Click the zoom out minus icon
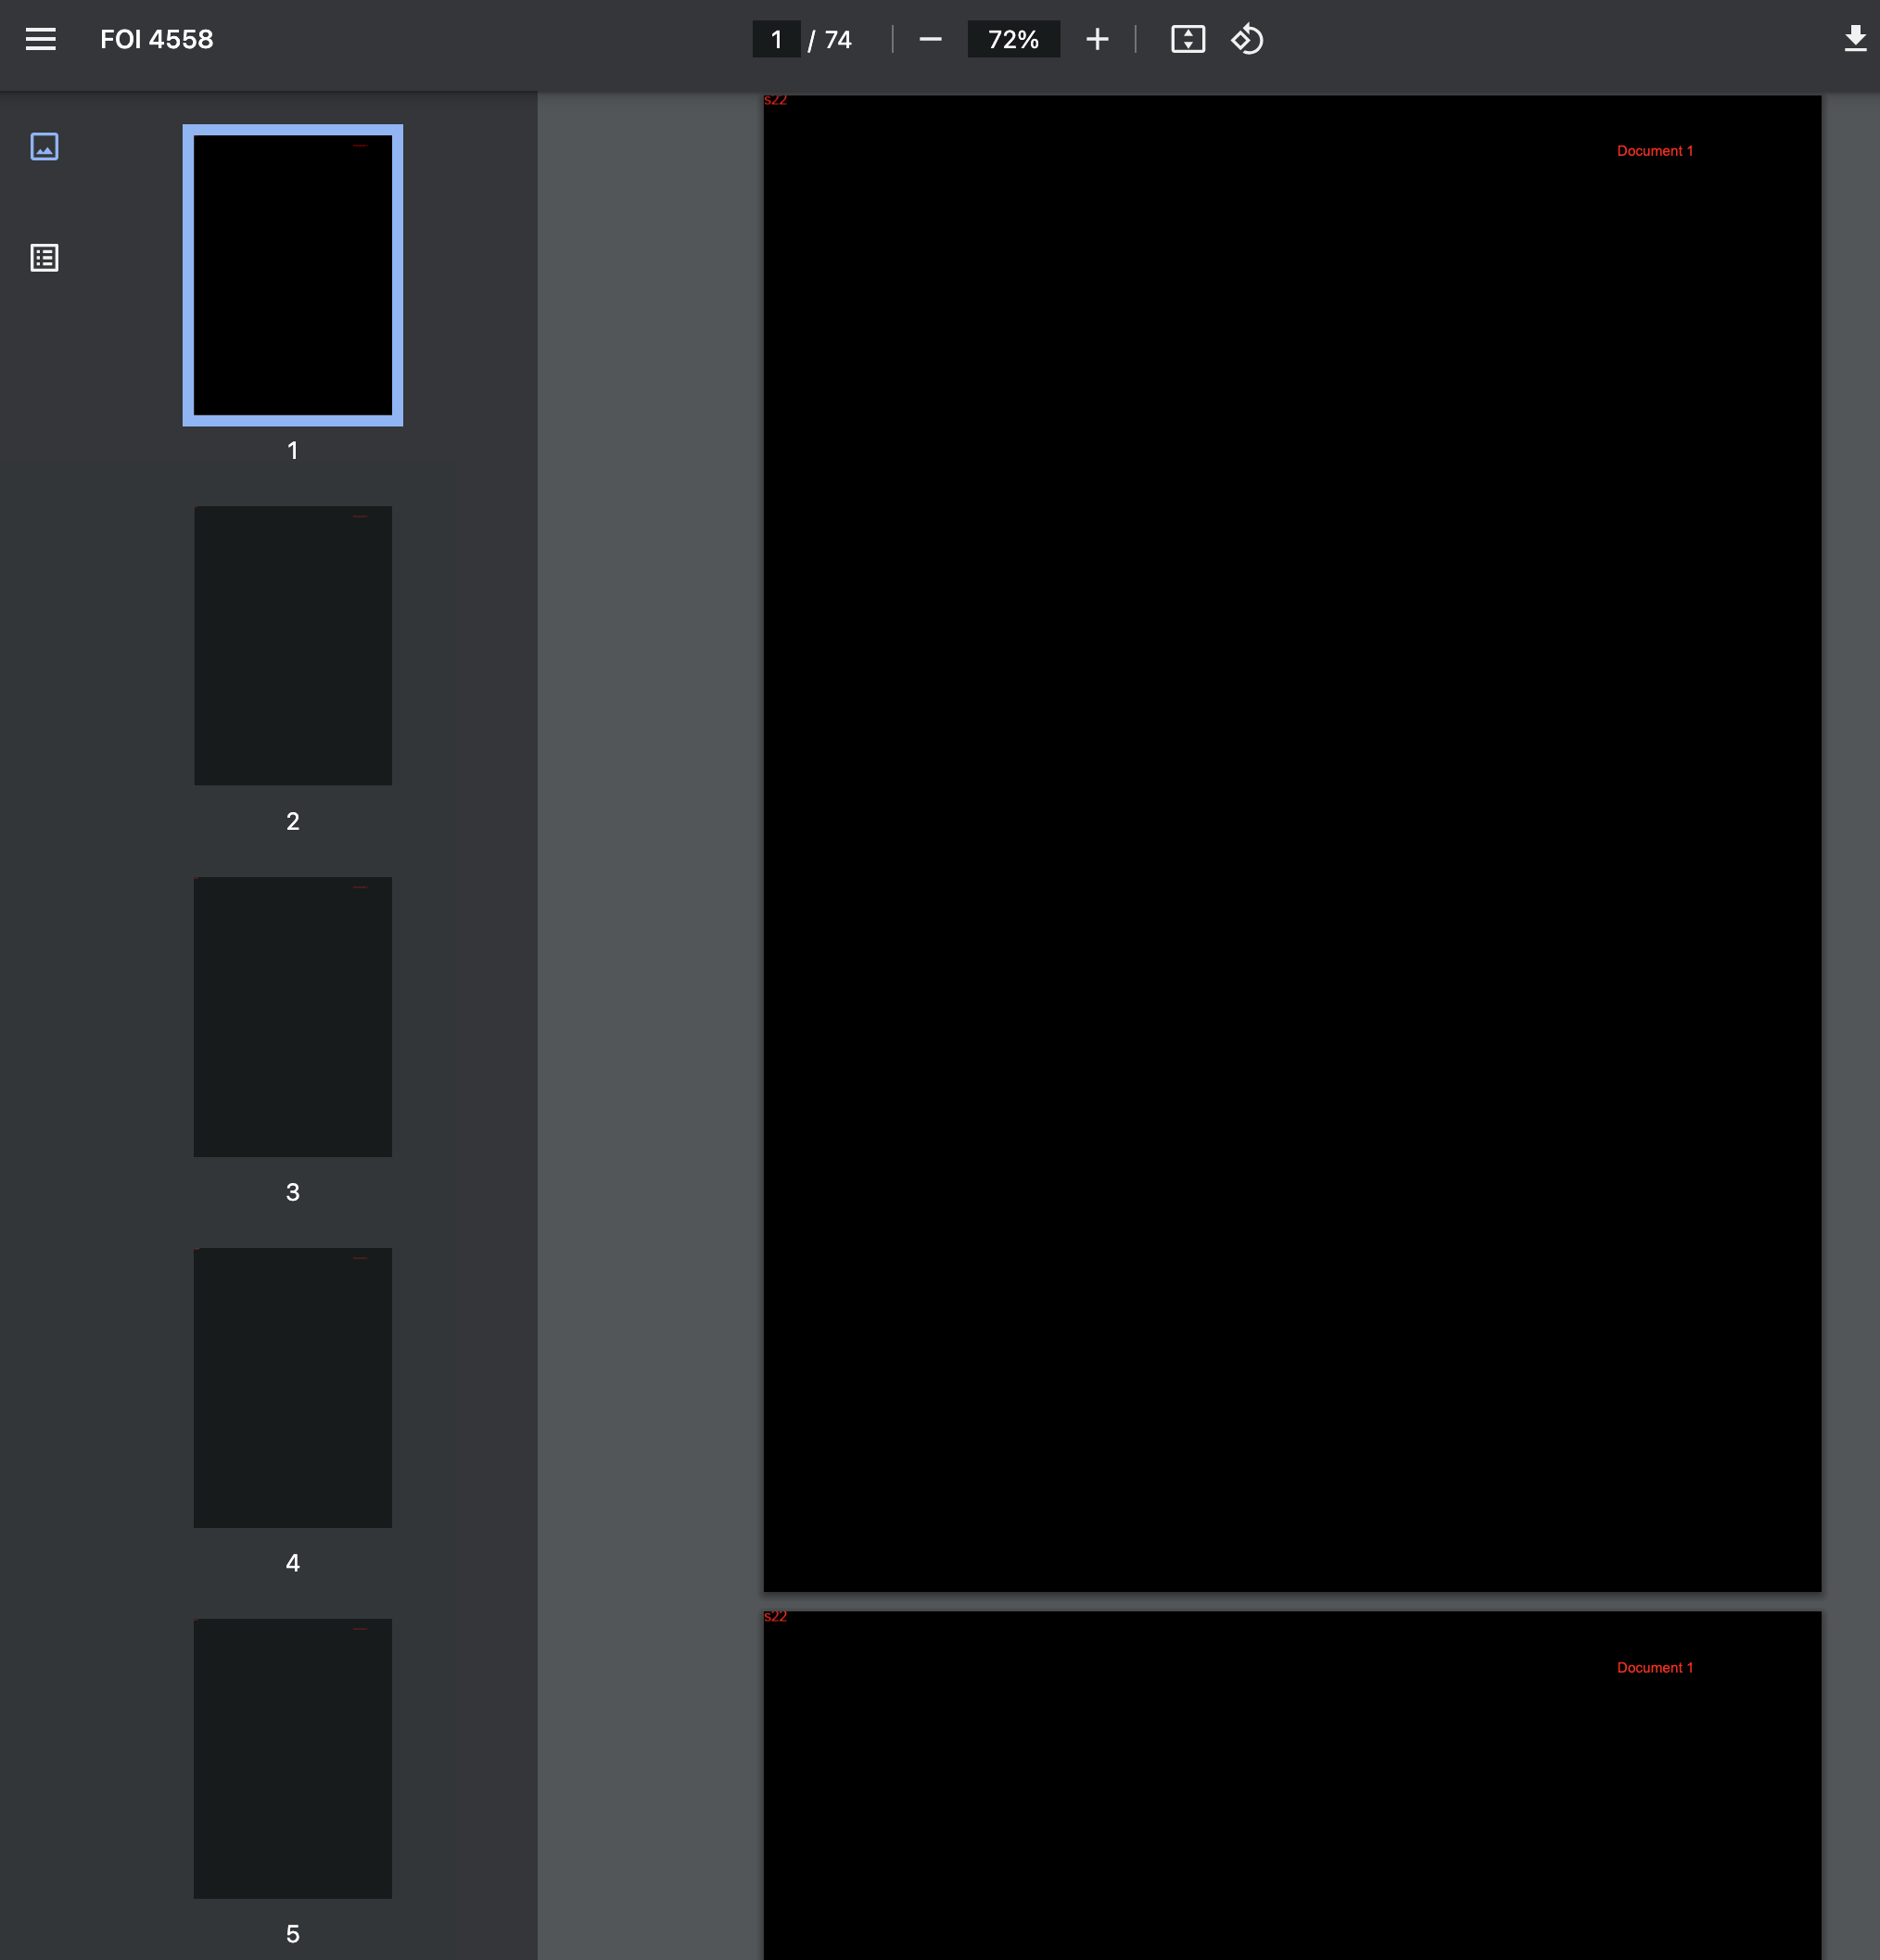 tap(930, 39)
